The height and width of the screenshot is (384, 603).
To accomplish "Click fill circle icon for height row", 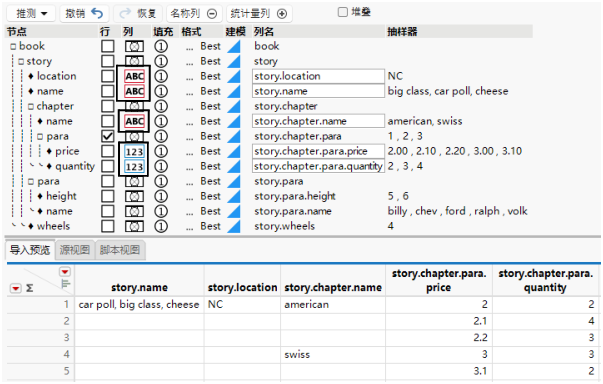I will pyautogui.click(x=161, y=196).
